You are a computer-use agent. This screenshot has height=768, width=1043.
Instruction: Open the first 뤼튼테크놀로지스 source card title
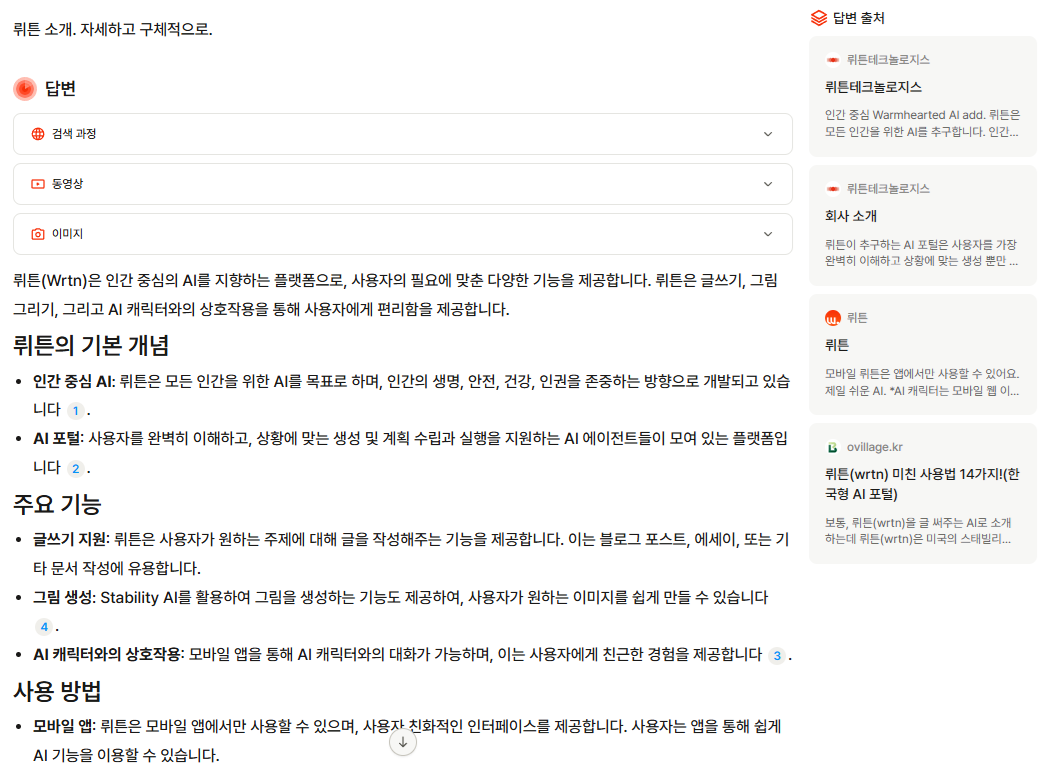873,87
